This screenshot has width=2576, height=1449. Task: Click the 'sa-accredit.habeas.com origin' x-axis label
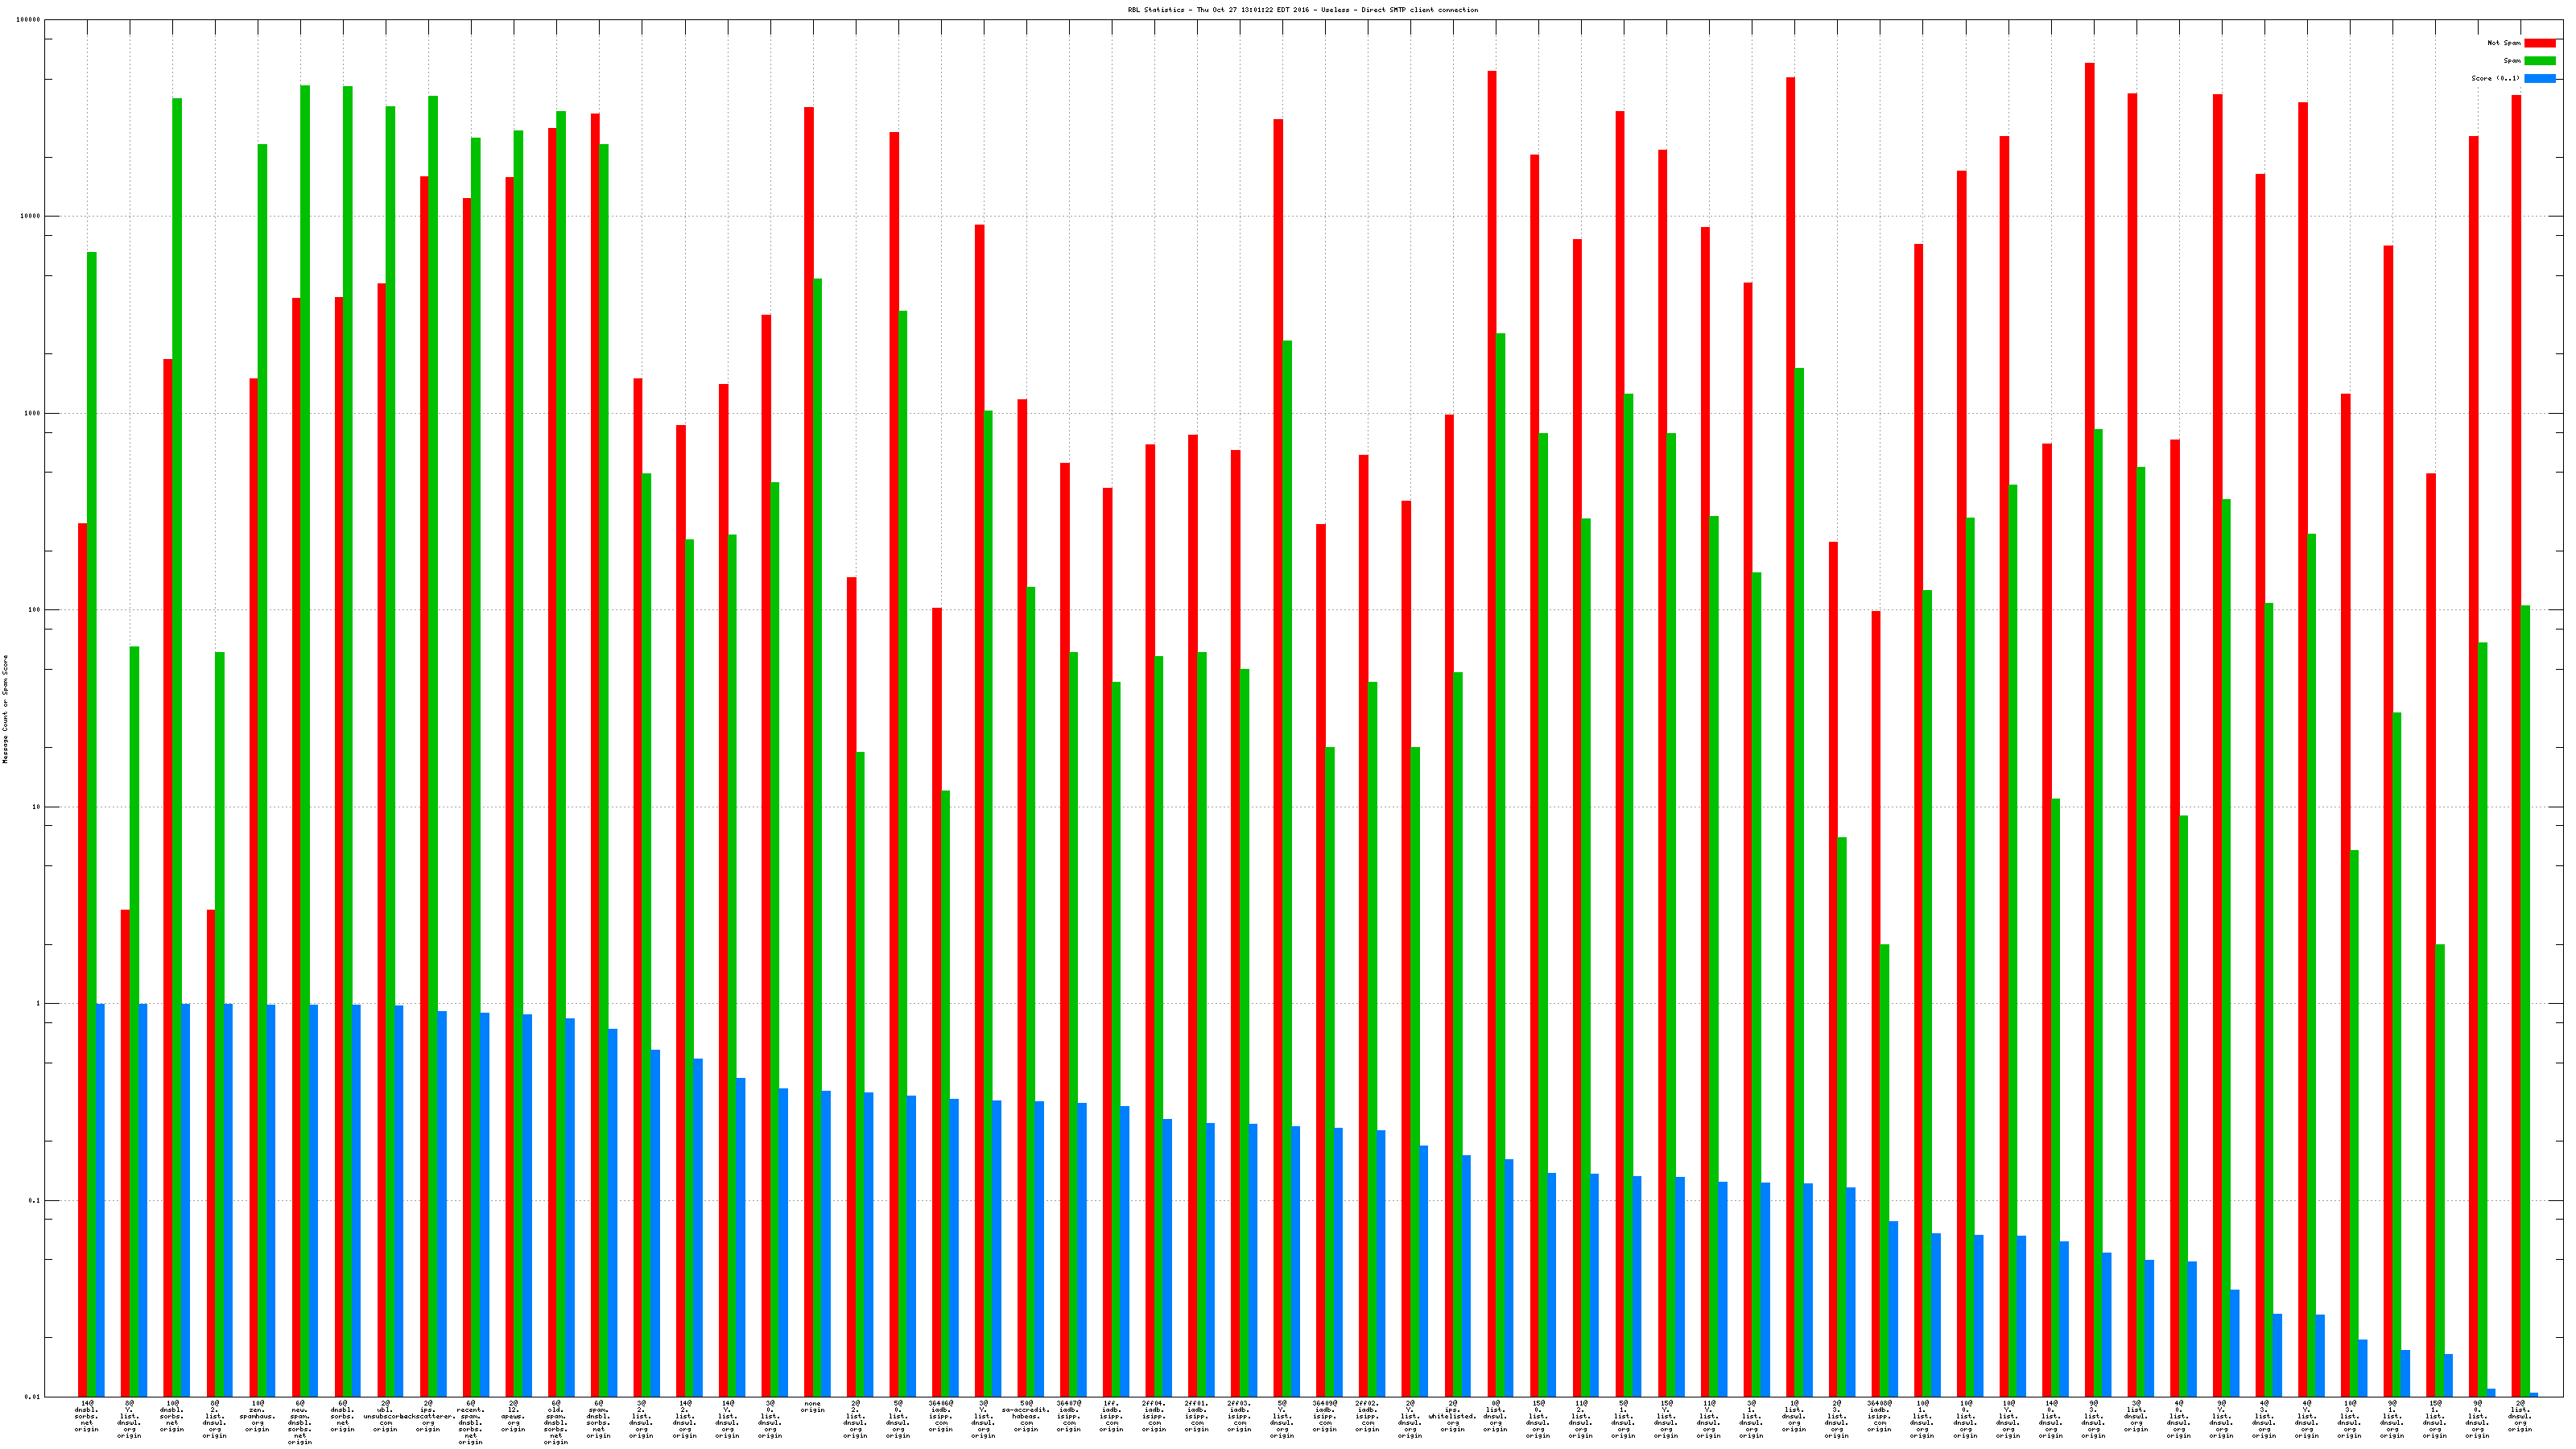(1026, 1416)
